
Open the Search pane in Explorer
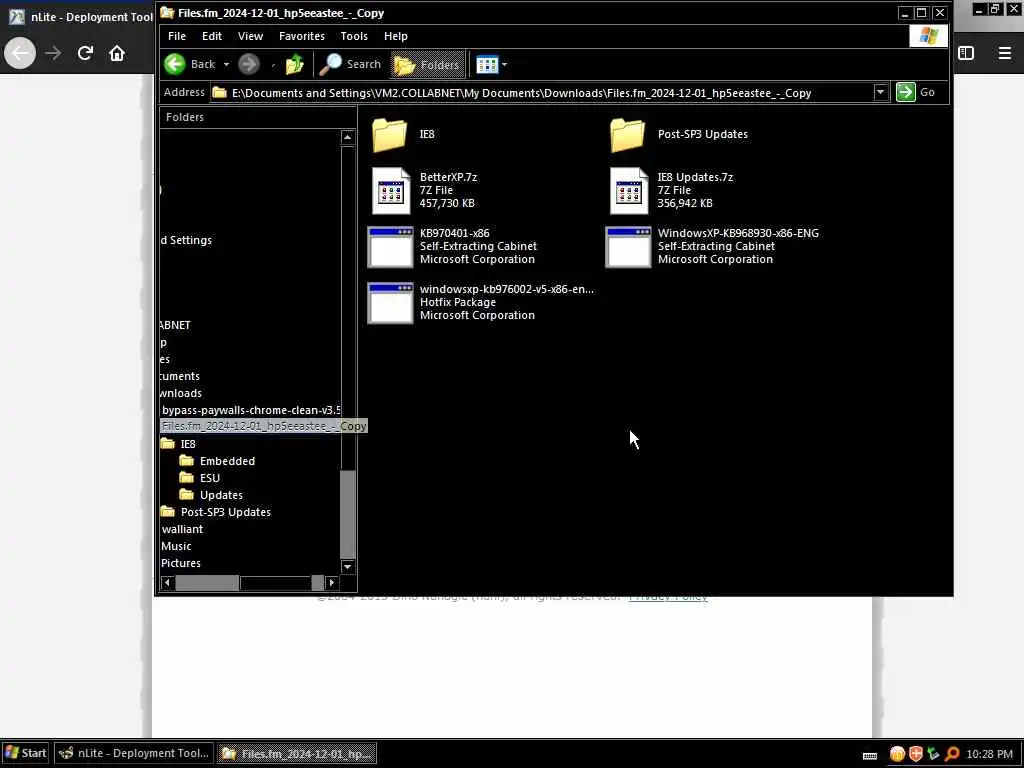[350, 64]
